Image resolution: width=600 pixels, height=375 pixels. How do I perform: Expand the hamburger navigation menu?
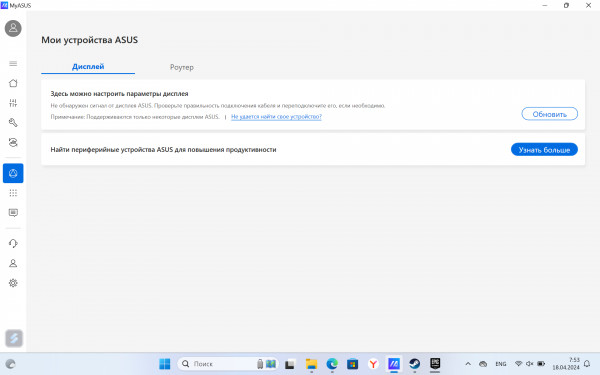pyautogui.click(x=13, y=64)
